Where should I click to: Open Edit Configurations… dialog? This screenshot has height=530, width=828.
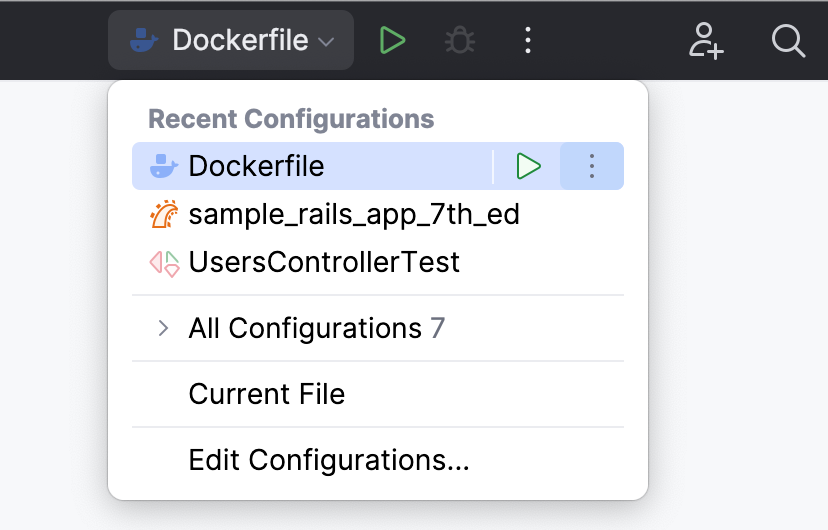tap(329, 460)
